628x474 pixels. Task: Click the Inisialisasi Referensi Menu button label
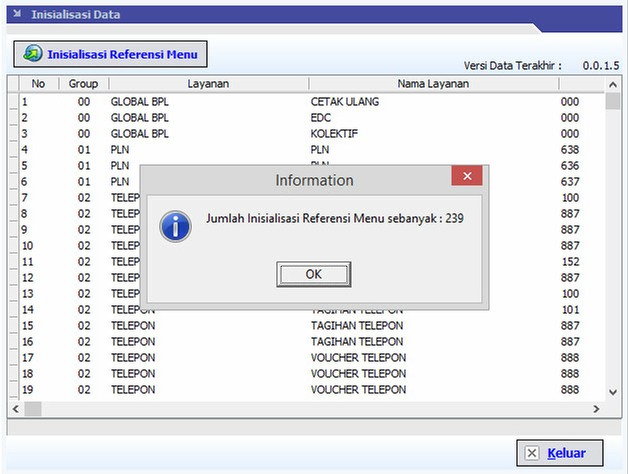(x=123, y=54)
